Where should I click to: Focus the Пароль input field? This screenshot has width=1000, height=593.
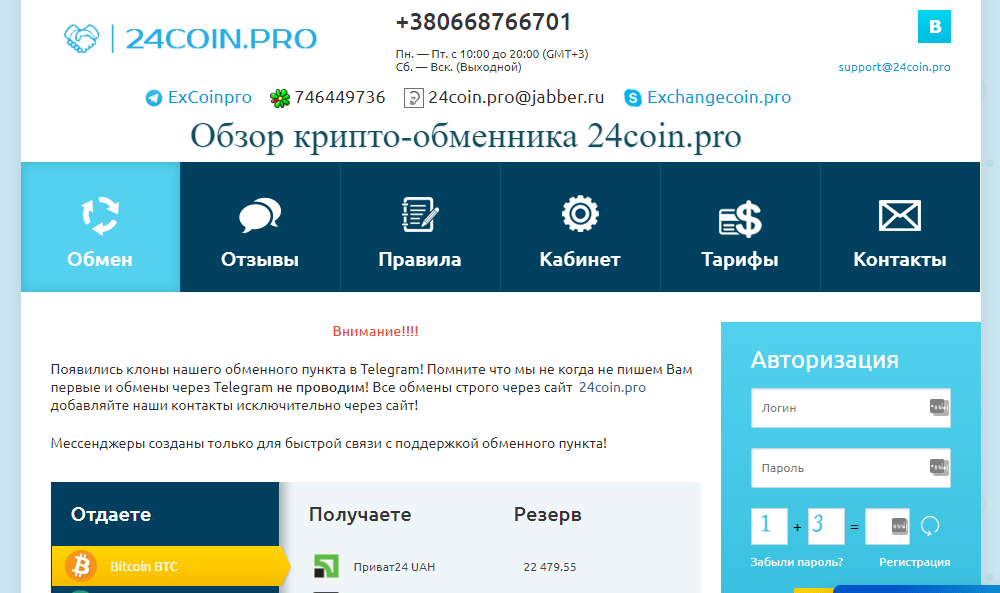pyautogui.click(x=851, y=467)
